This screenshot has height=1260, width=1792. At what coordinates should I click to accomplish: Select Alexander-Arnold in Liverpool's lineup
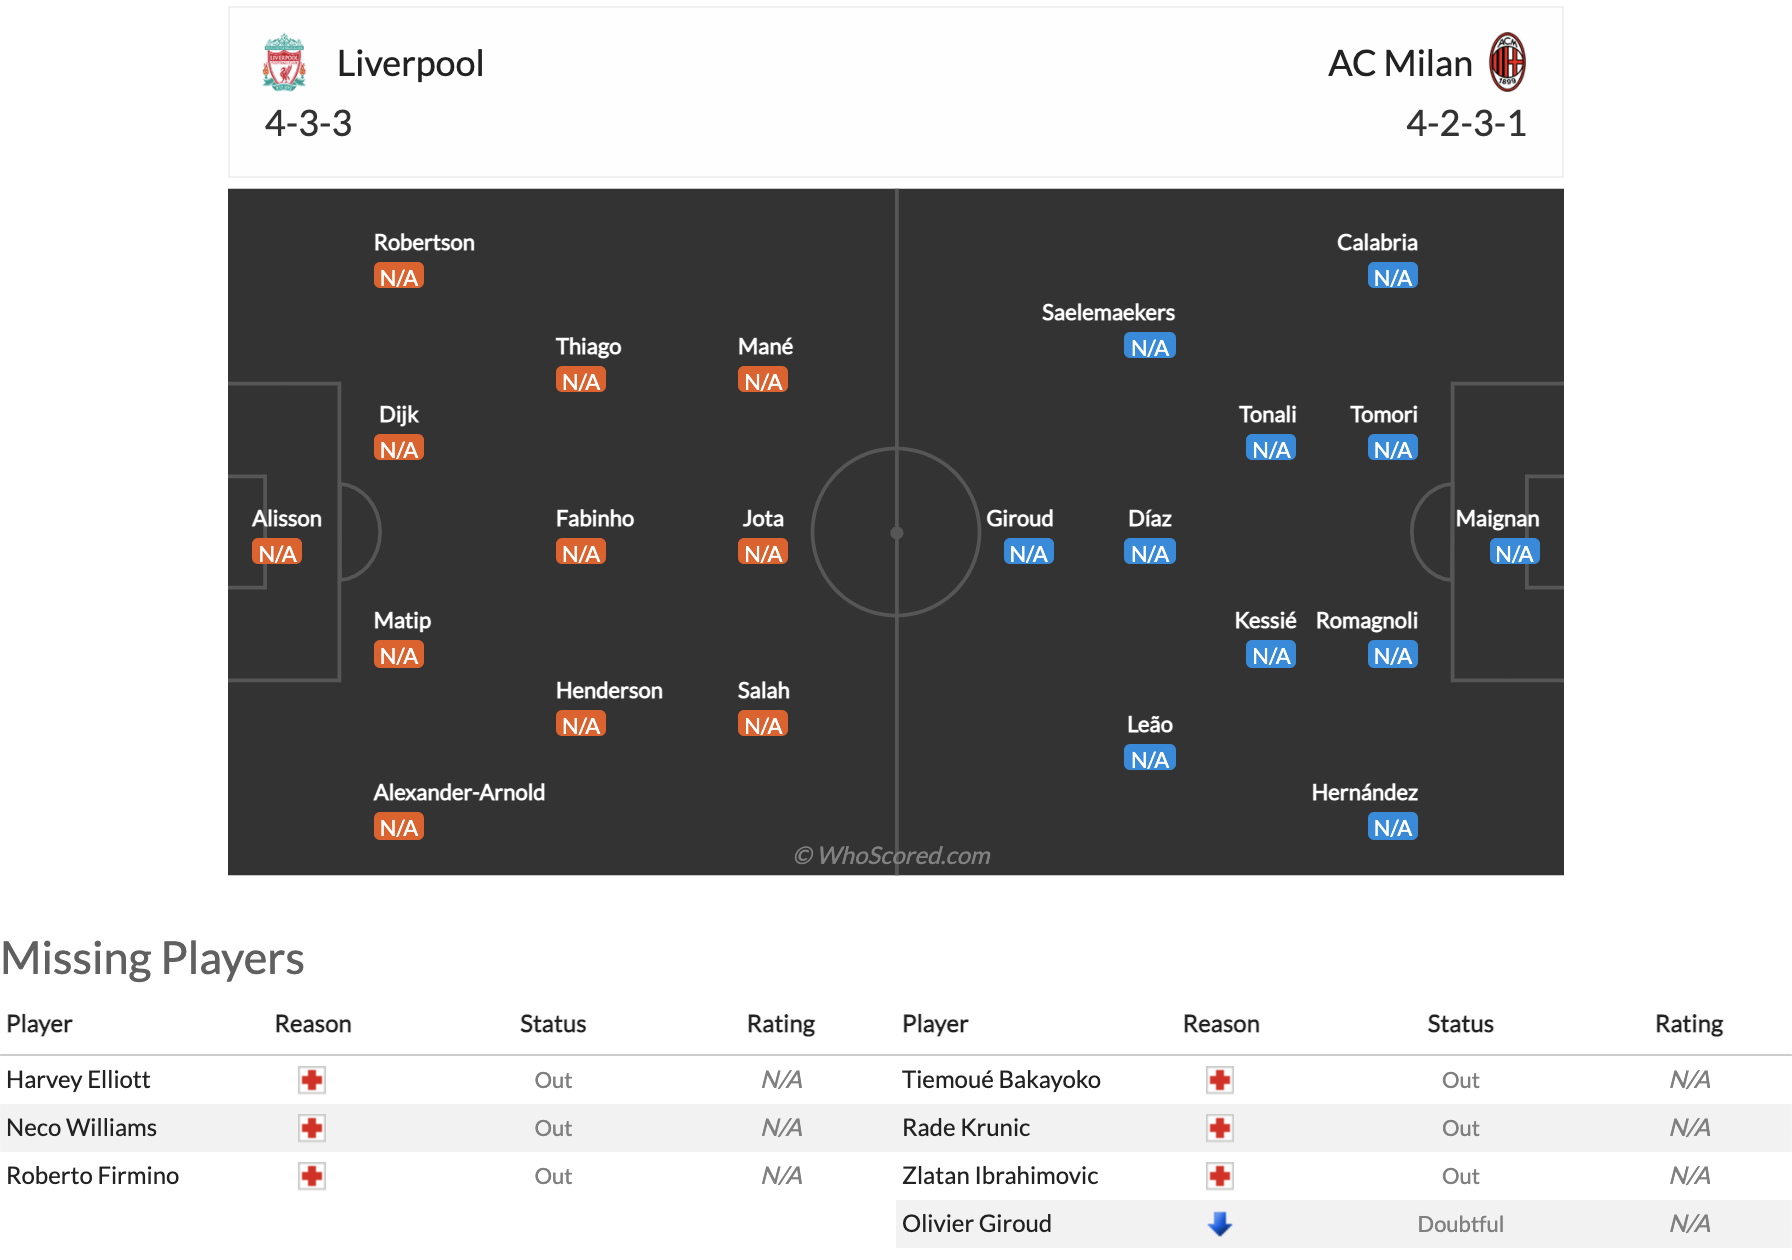click(459, 792)
